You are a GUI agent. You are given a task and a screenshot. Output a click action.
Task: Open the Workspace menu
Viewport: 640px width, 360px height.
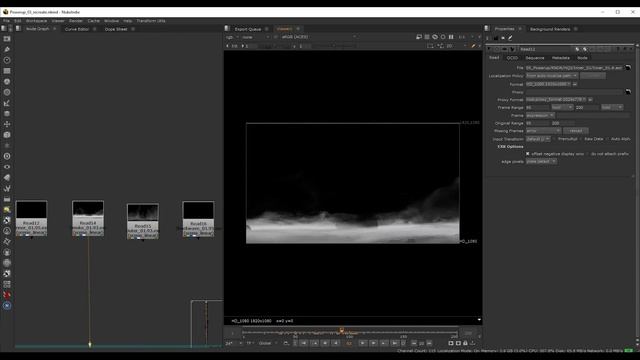coord(36,21)
